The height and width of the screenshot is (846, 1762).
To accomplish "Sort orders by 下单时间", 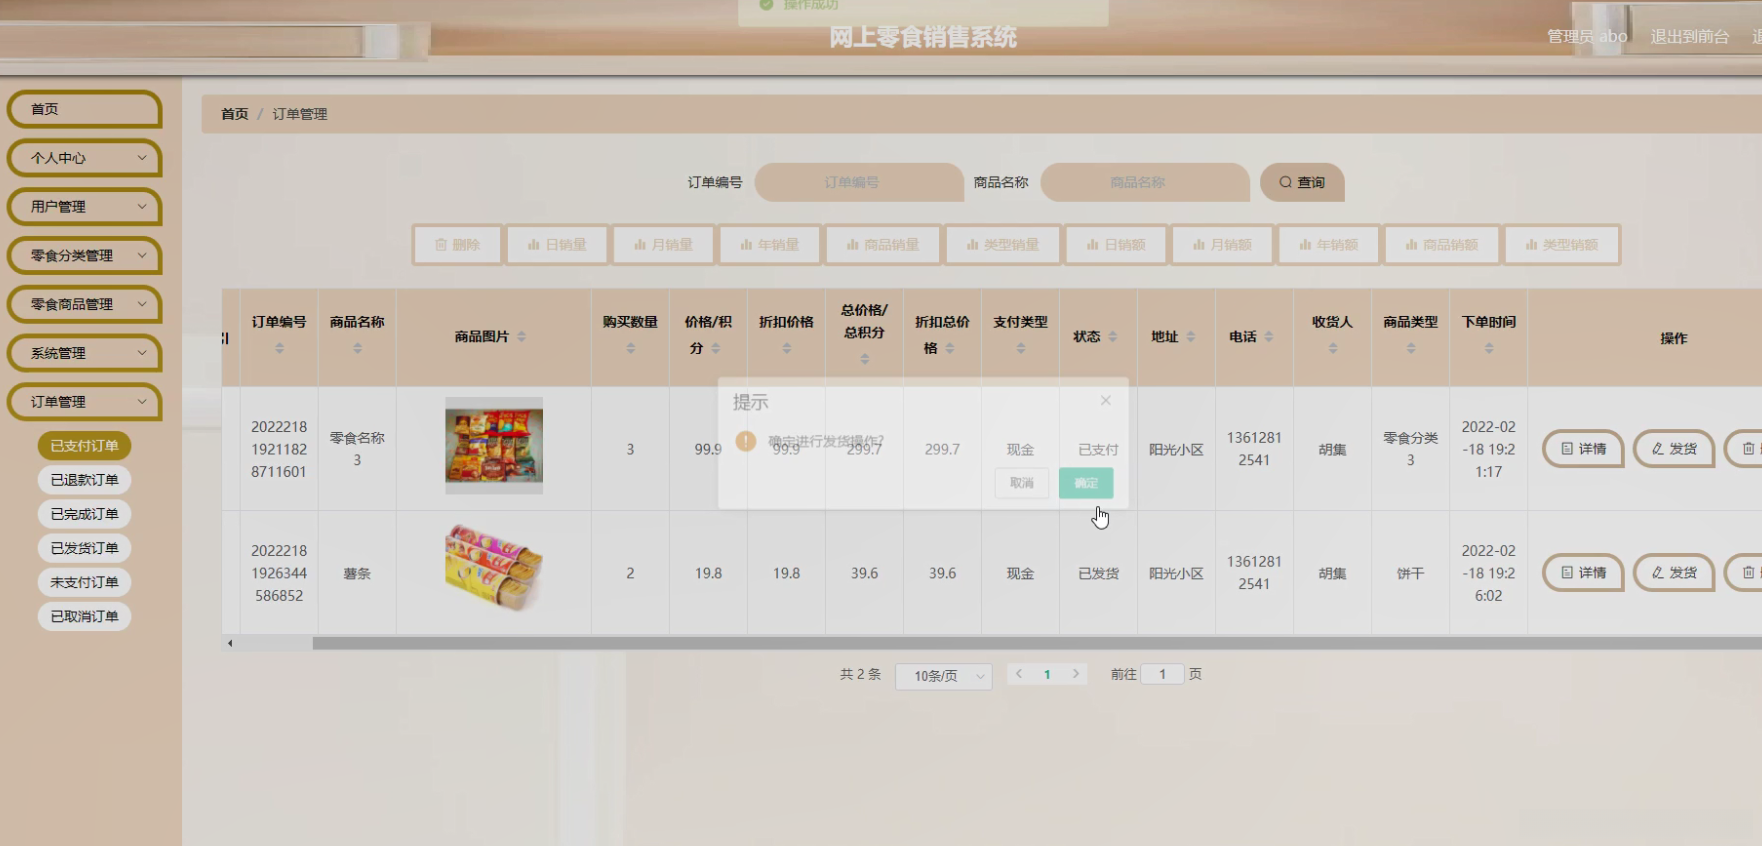I will [x=1489, y=348].
